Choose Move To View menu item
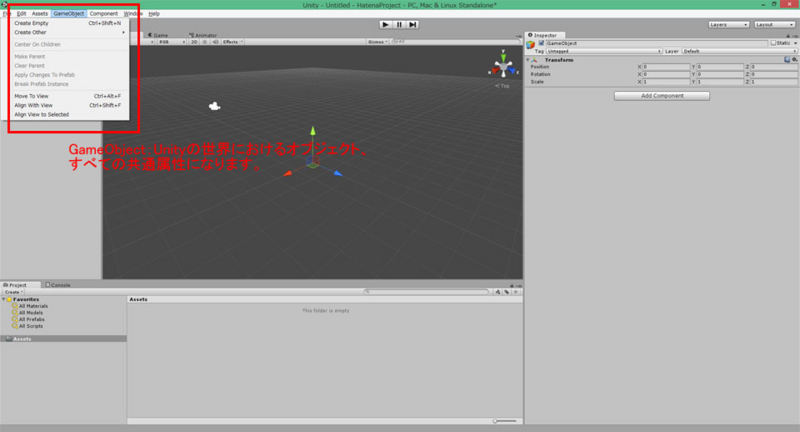The width and height of the screenshot is (800, 432). [67, 96]
